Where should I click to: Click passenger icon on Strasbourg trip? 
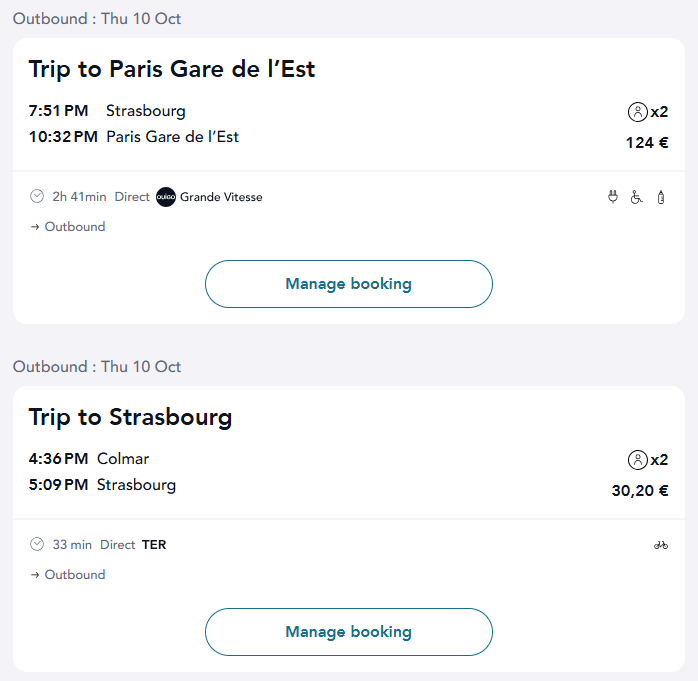coord(637,460)
